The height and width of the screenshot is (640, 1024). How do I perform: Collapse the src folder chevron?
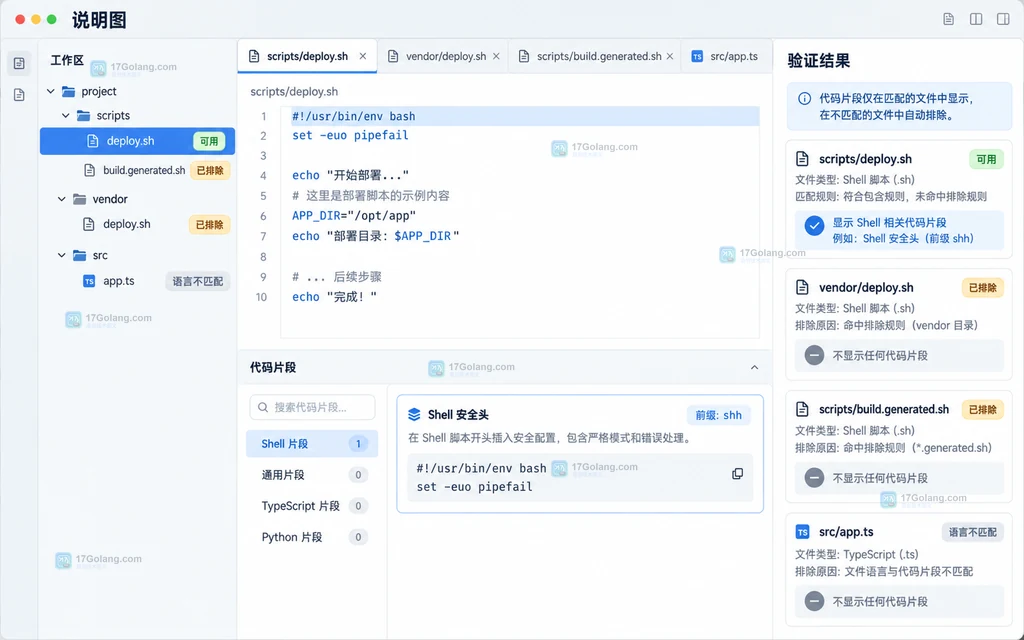61,255
